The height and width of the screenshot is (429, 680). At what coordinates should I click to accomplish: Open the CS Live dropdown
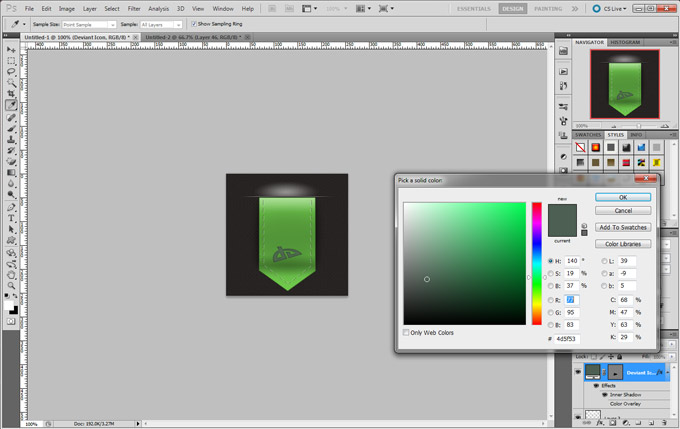[608, 8]
